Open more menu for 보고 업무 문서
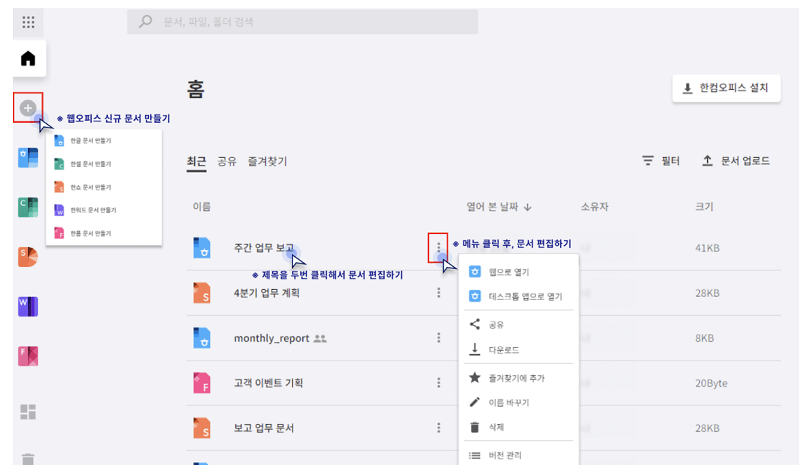This screenshot has width=800, height=465. pos(438,427)
